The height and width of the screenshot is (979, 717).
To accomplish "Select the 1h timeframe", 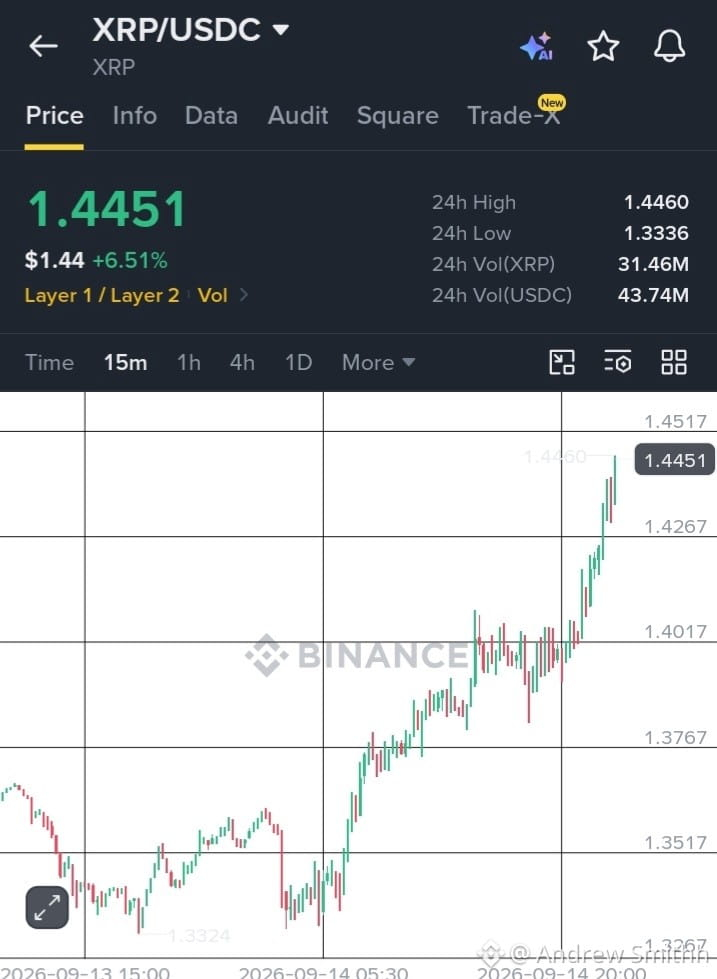I will 189,363.
